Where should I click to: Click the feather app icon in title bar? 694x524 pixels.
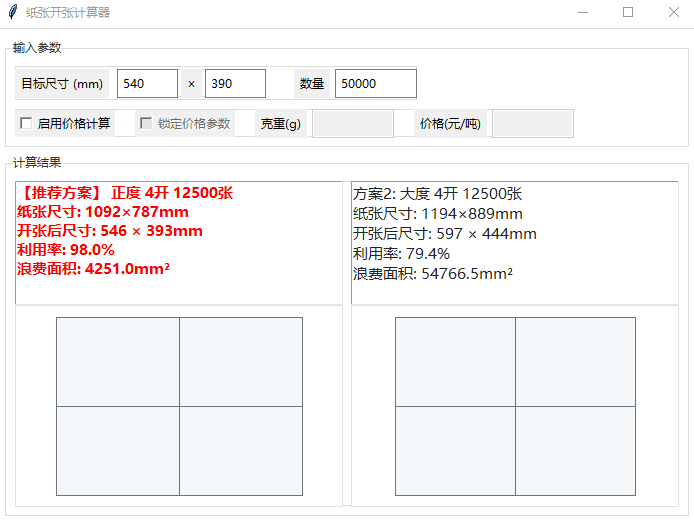(12, 13)
